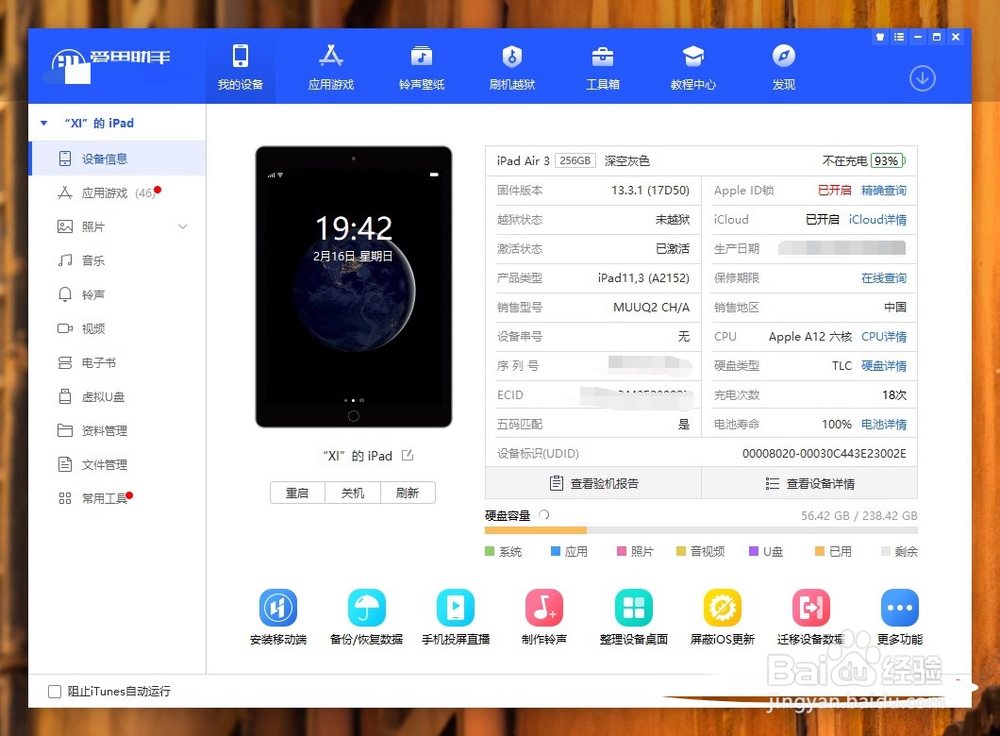This screenshot has width=1000, height=736.
Task: Click the 93% battery indicator
Action: (x=888, y=161)
